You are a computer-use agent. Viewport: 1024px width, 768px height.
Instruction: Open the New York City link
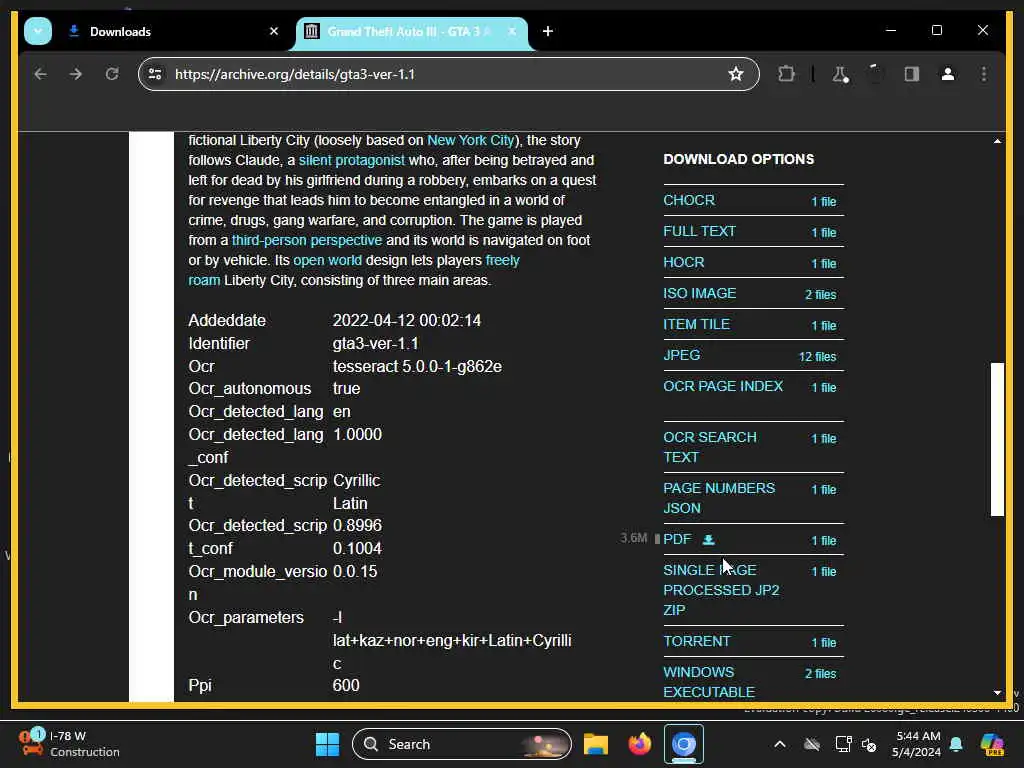(x=470, y=140)
